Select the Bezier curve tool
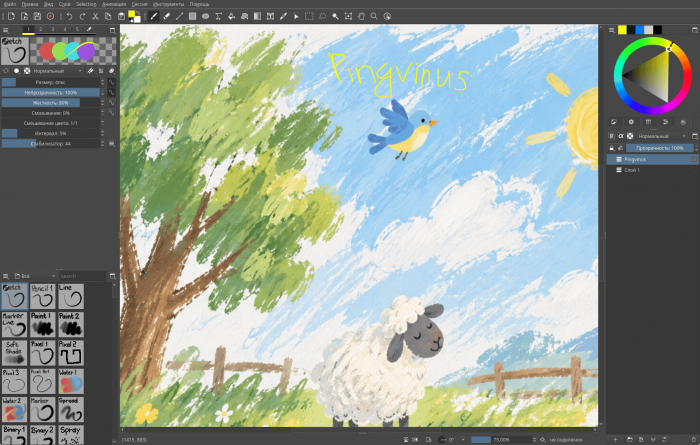This screenshot has height=445, width=700. point(218,17)
